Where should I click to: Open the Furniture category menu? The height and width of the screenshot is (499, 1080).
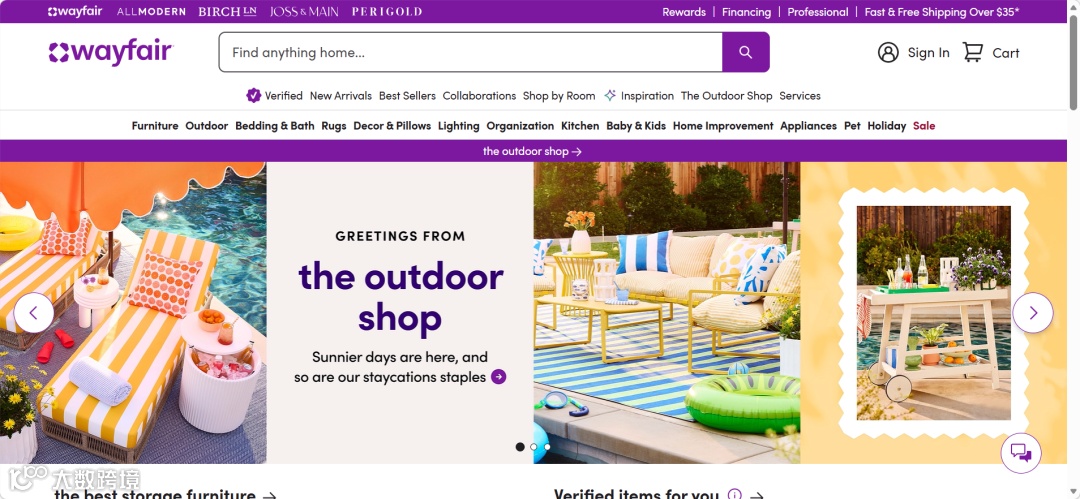pyautogui.click(x=155, y=125)
